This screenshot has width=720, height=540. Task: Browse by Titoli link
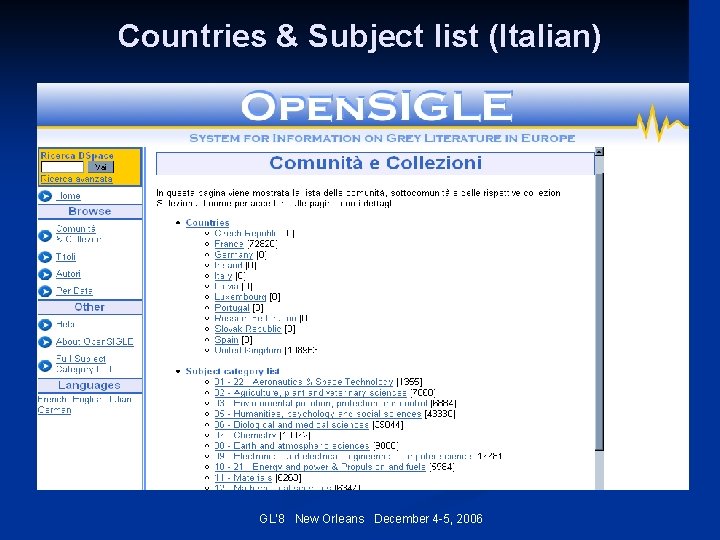coord(66,257)
